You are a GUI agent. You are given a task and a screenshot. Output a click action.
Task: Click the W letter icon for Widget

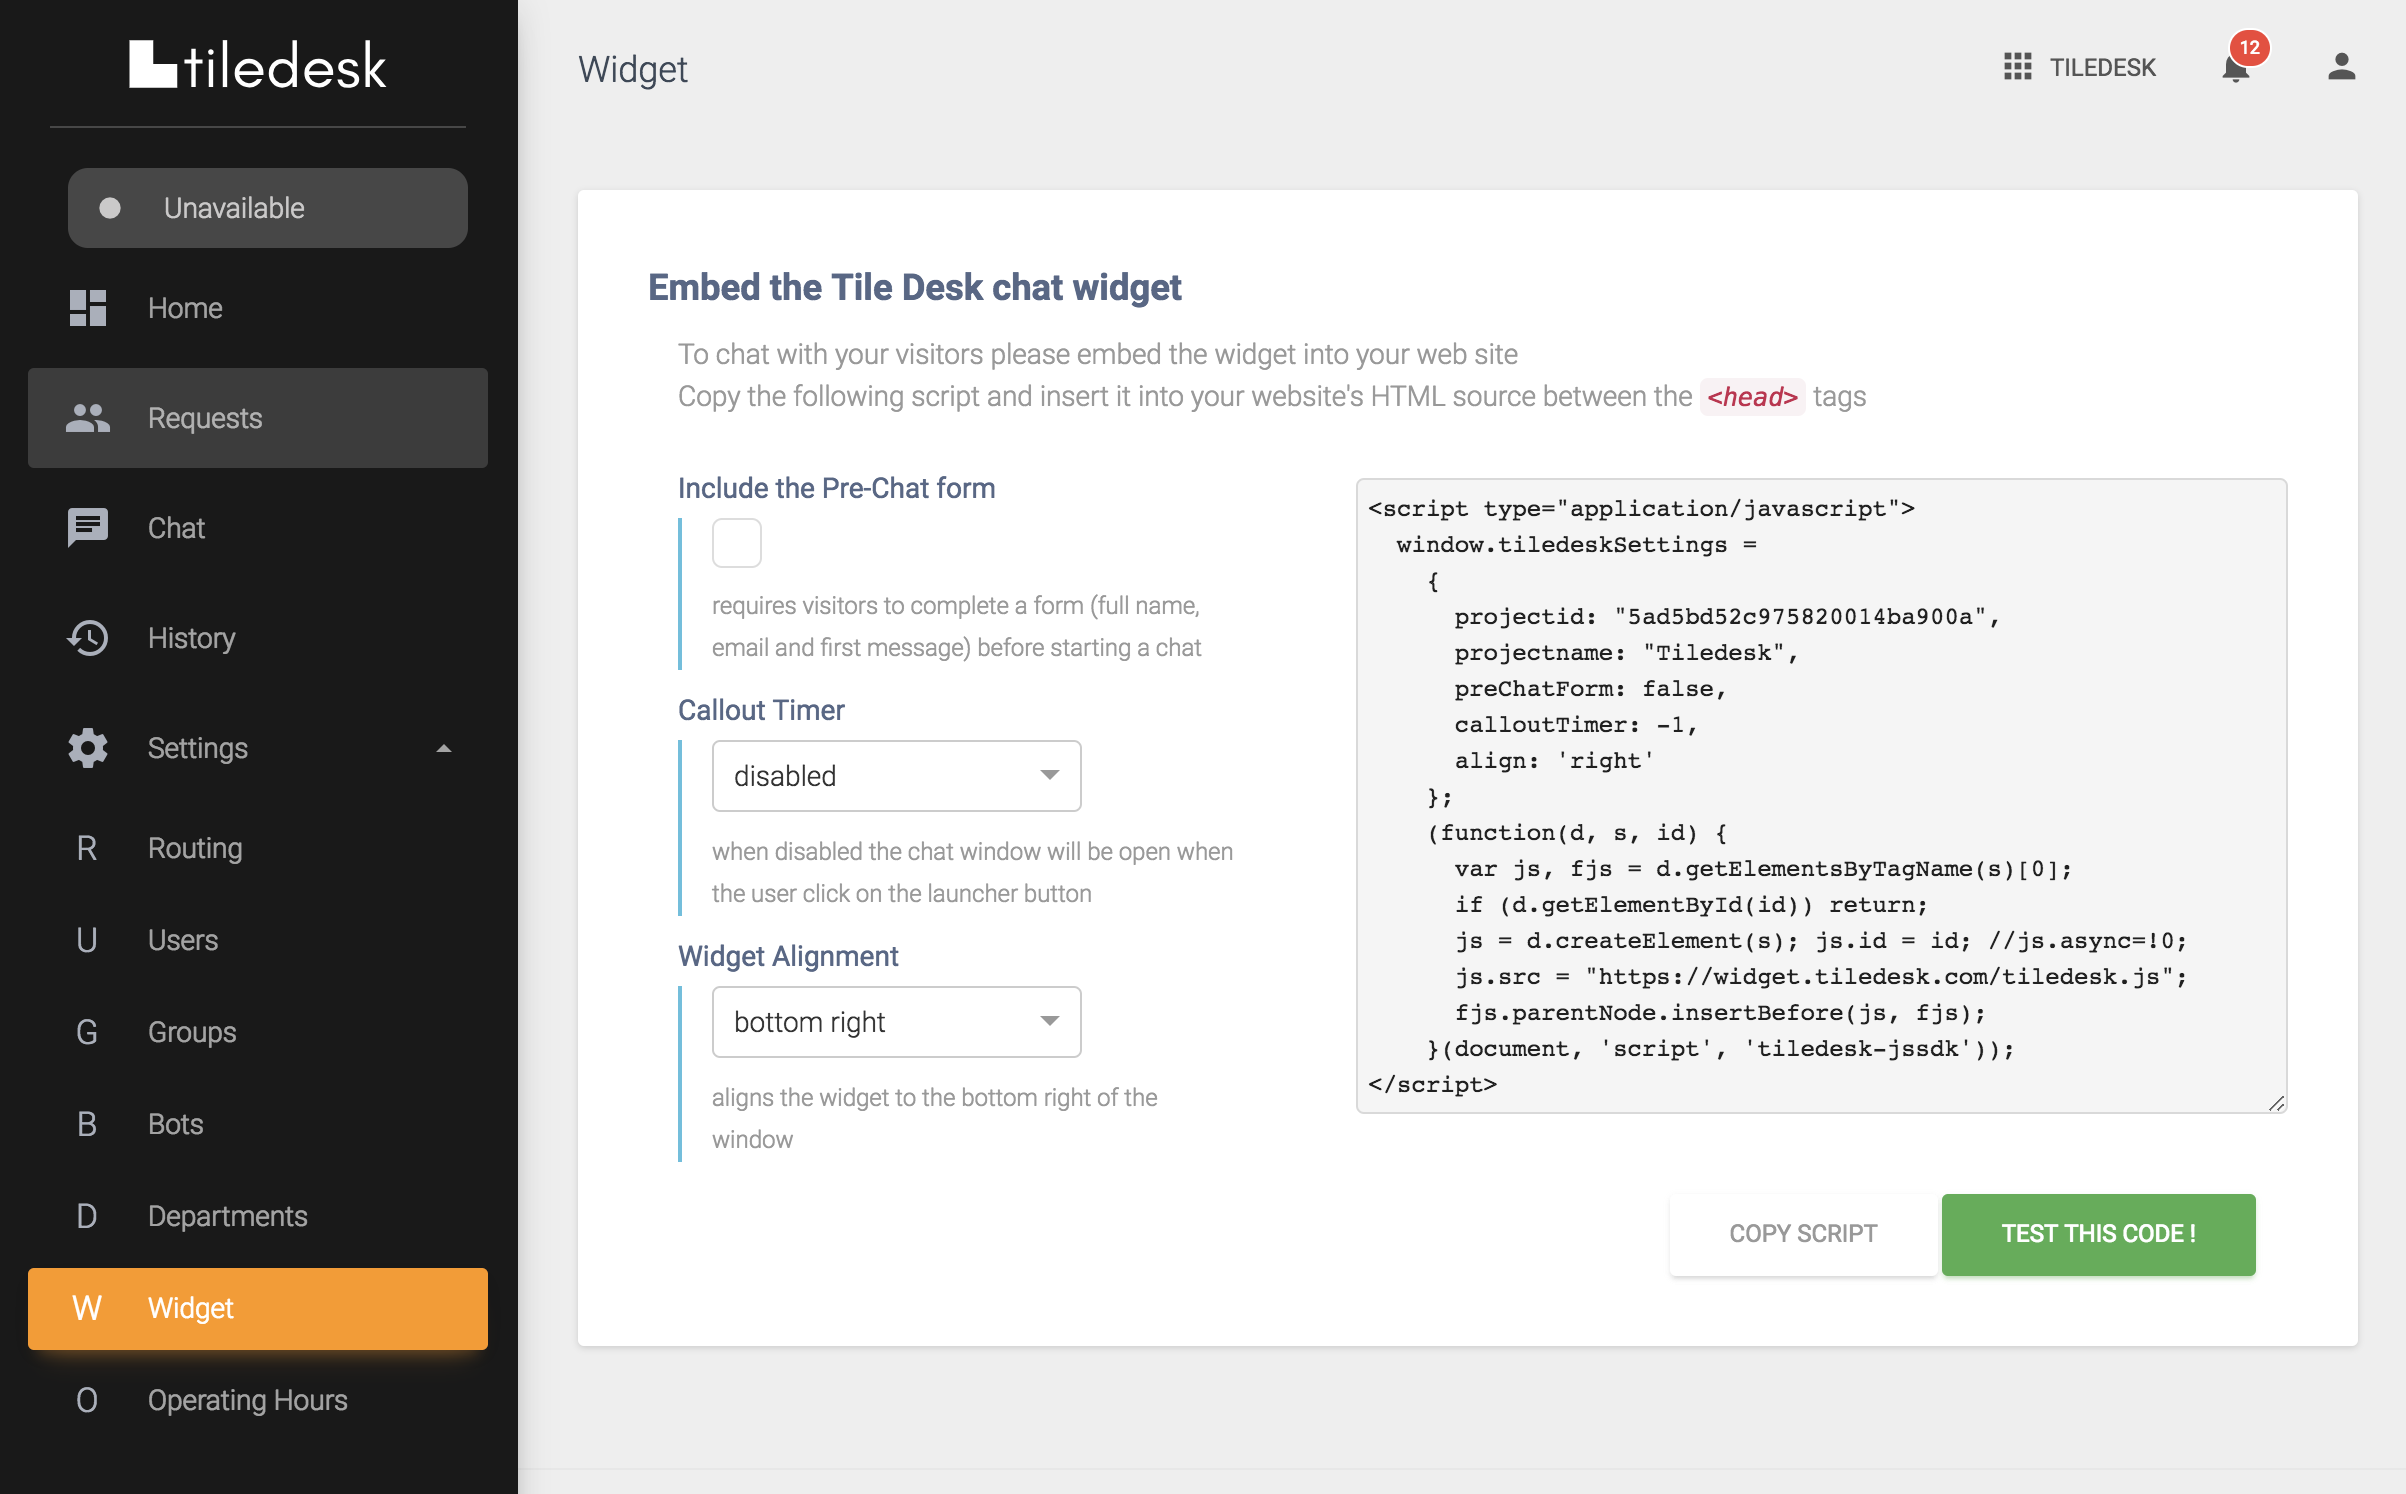pos(87,1308)
